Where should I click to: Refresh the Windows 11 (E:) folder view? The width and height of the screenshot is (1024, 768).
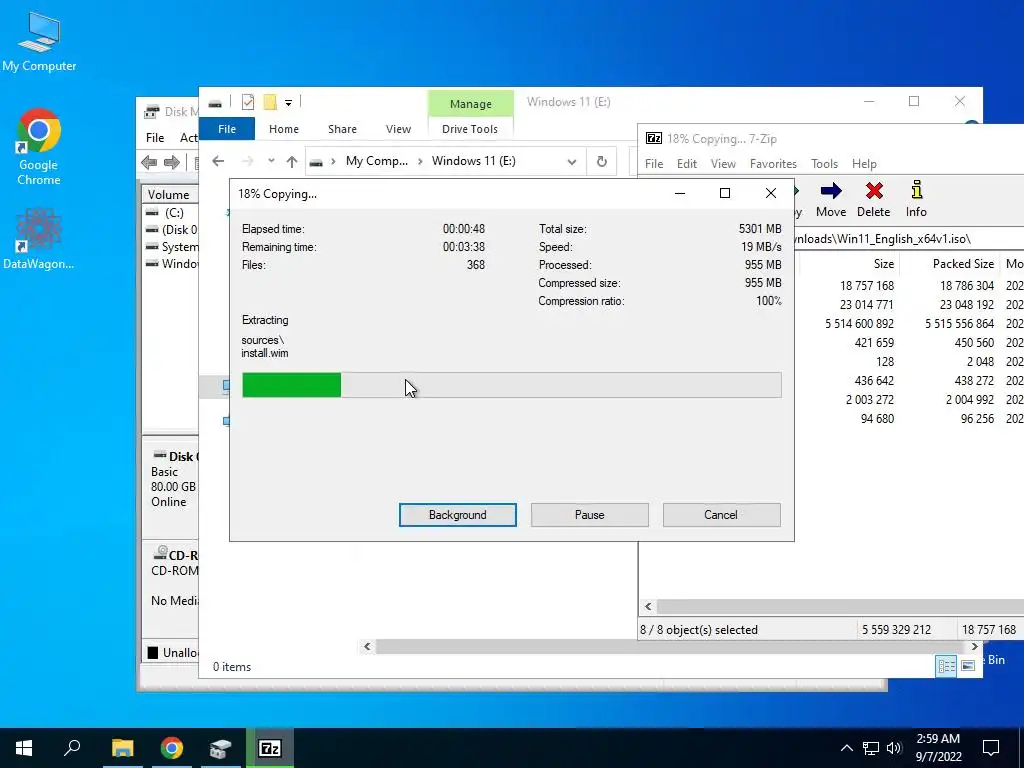(601, 161)
